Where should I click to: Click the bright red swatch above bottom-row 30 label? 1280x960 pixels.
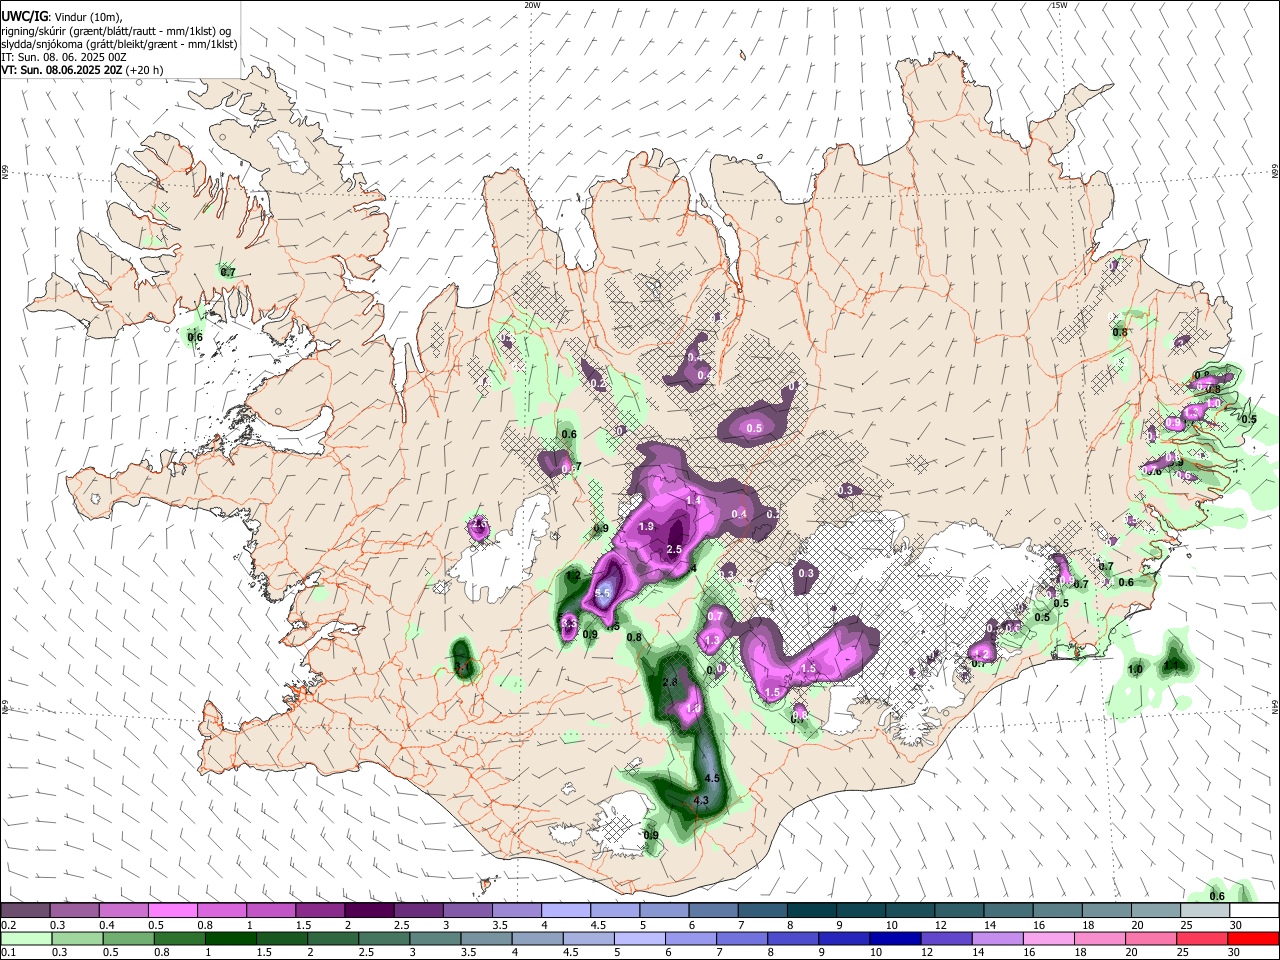coord(1254,938)
